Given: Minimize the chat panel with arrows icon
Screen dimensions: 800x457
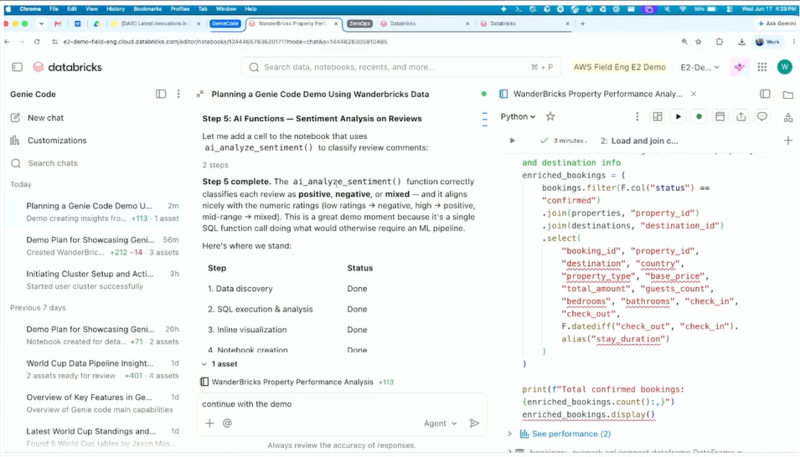Looking at the screenshot, I should point(200,94).
